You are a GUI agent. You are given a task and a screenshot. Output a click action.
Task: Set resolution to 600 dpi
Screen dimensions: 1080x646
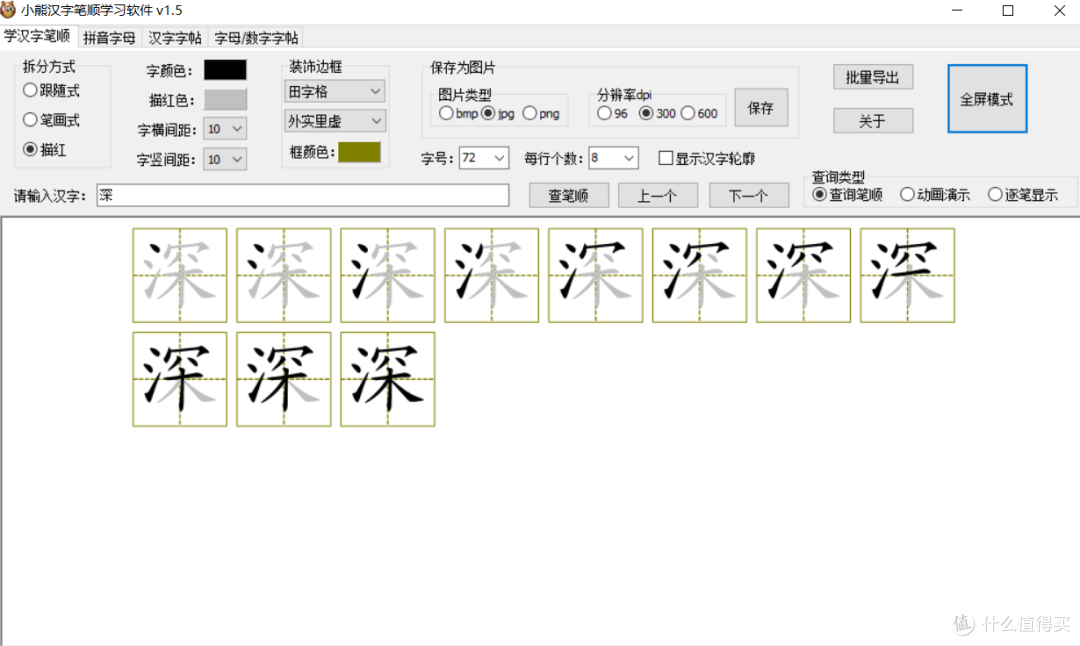point(699,114)
